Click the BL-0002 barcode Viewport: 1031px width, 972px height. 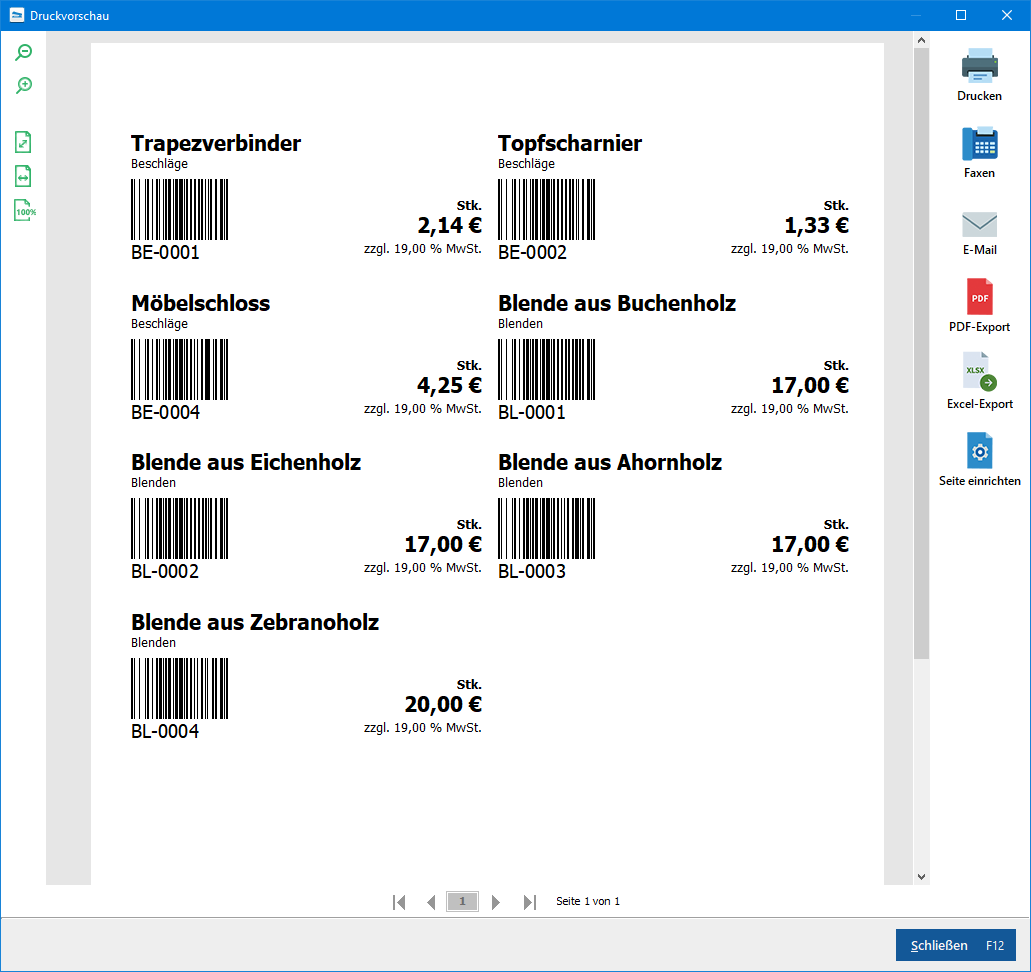click(180, 529)
